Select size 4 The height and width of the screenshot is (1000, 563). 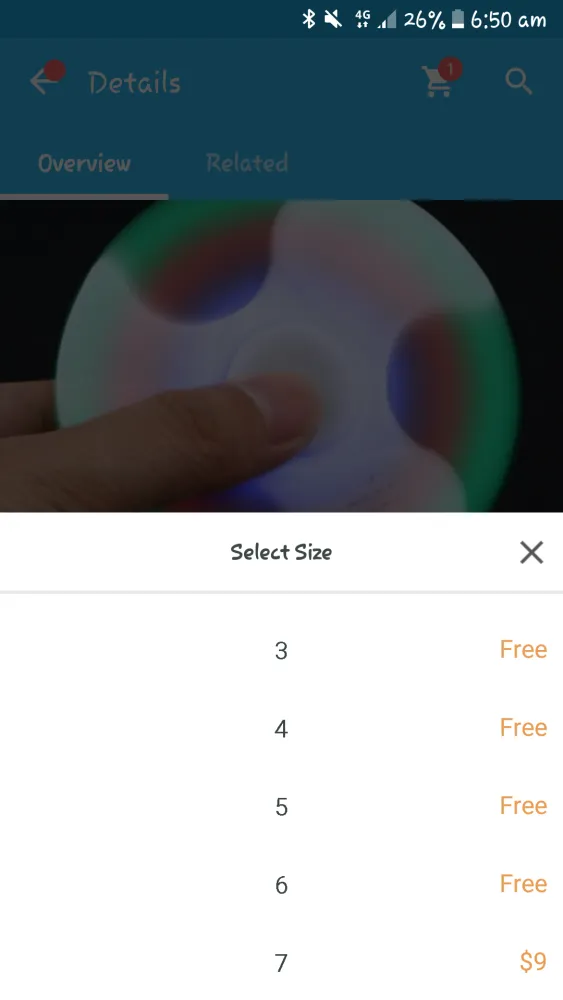coord(281,728)
